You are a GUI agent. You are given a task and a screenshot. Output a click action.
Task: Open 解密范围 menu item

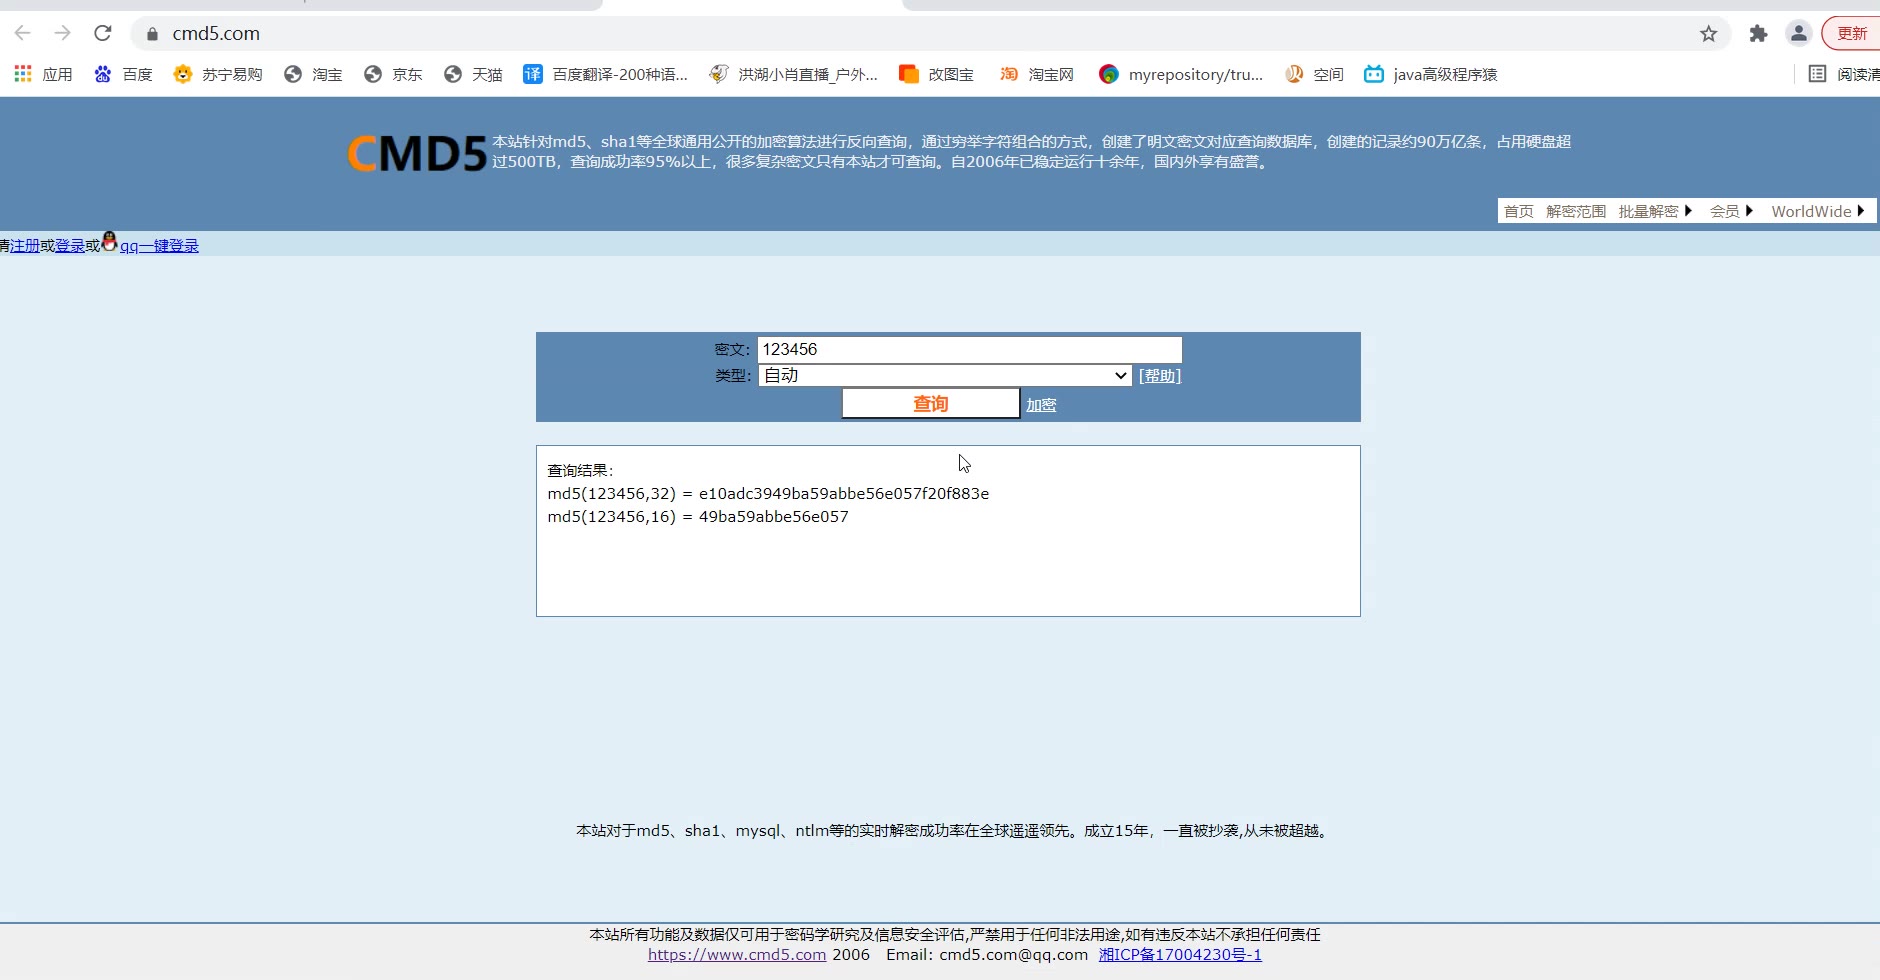(1576, 211)
